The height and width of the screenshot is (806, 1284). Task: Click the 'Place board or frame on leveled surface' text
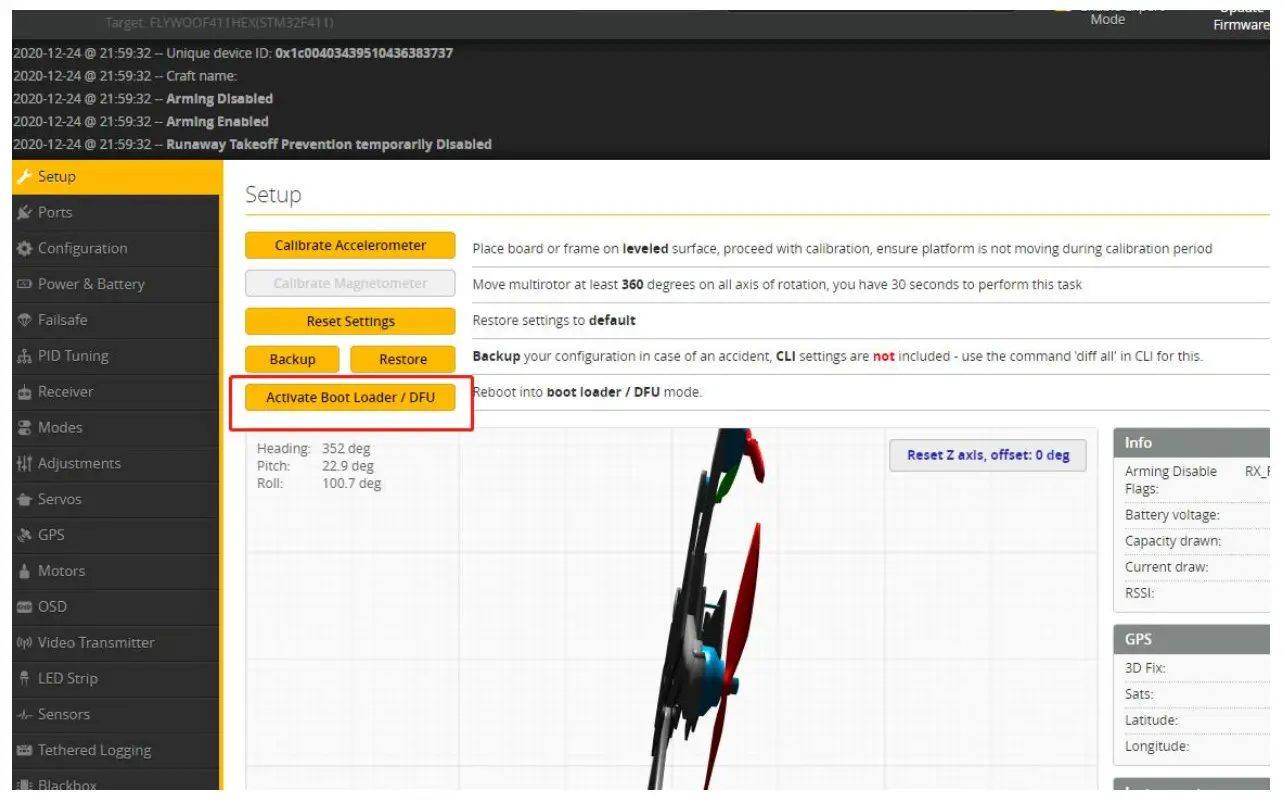pos(842,249)
